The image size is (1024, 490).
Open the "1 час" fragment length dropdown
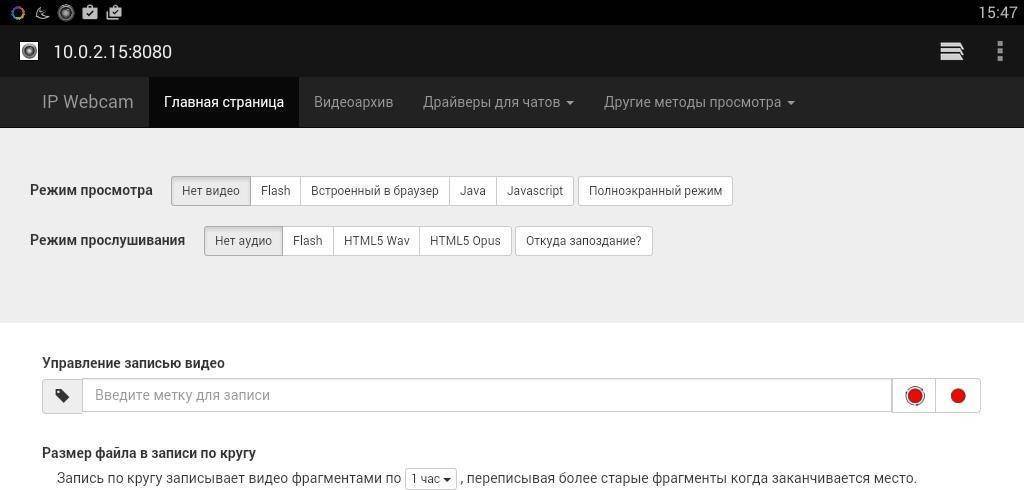click(x=431, y=479)
